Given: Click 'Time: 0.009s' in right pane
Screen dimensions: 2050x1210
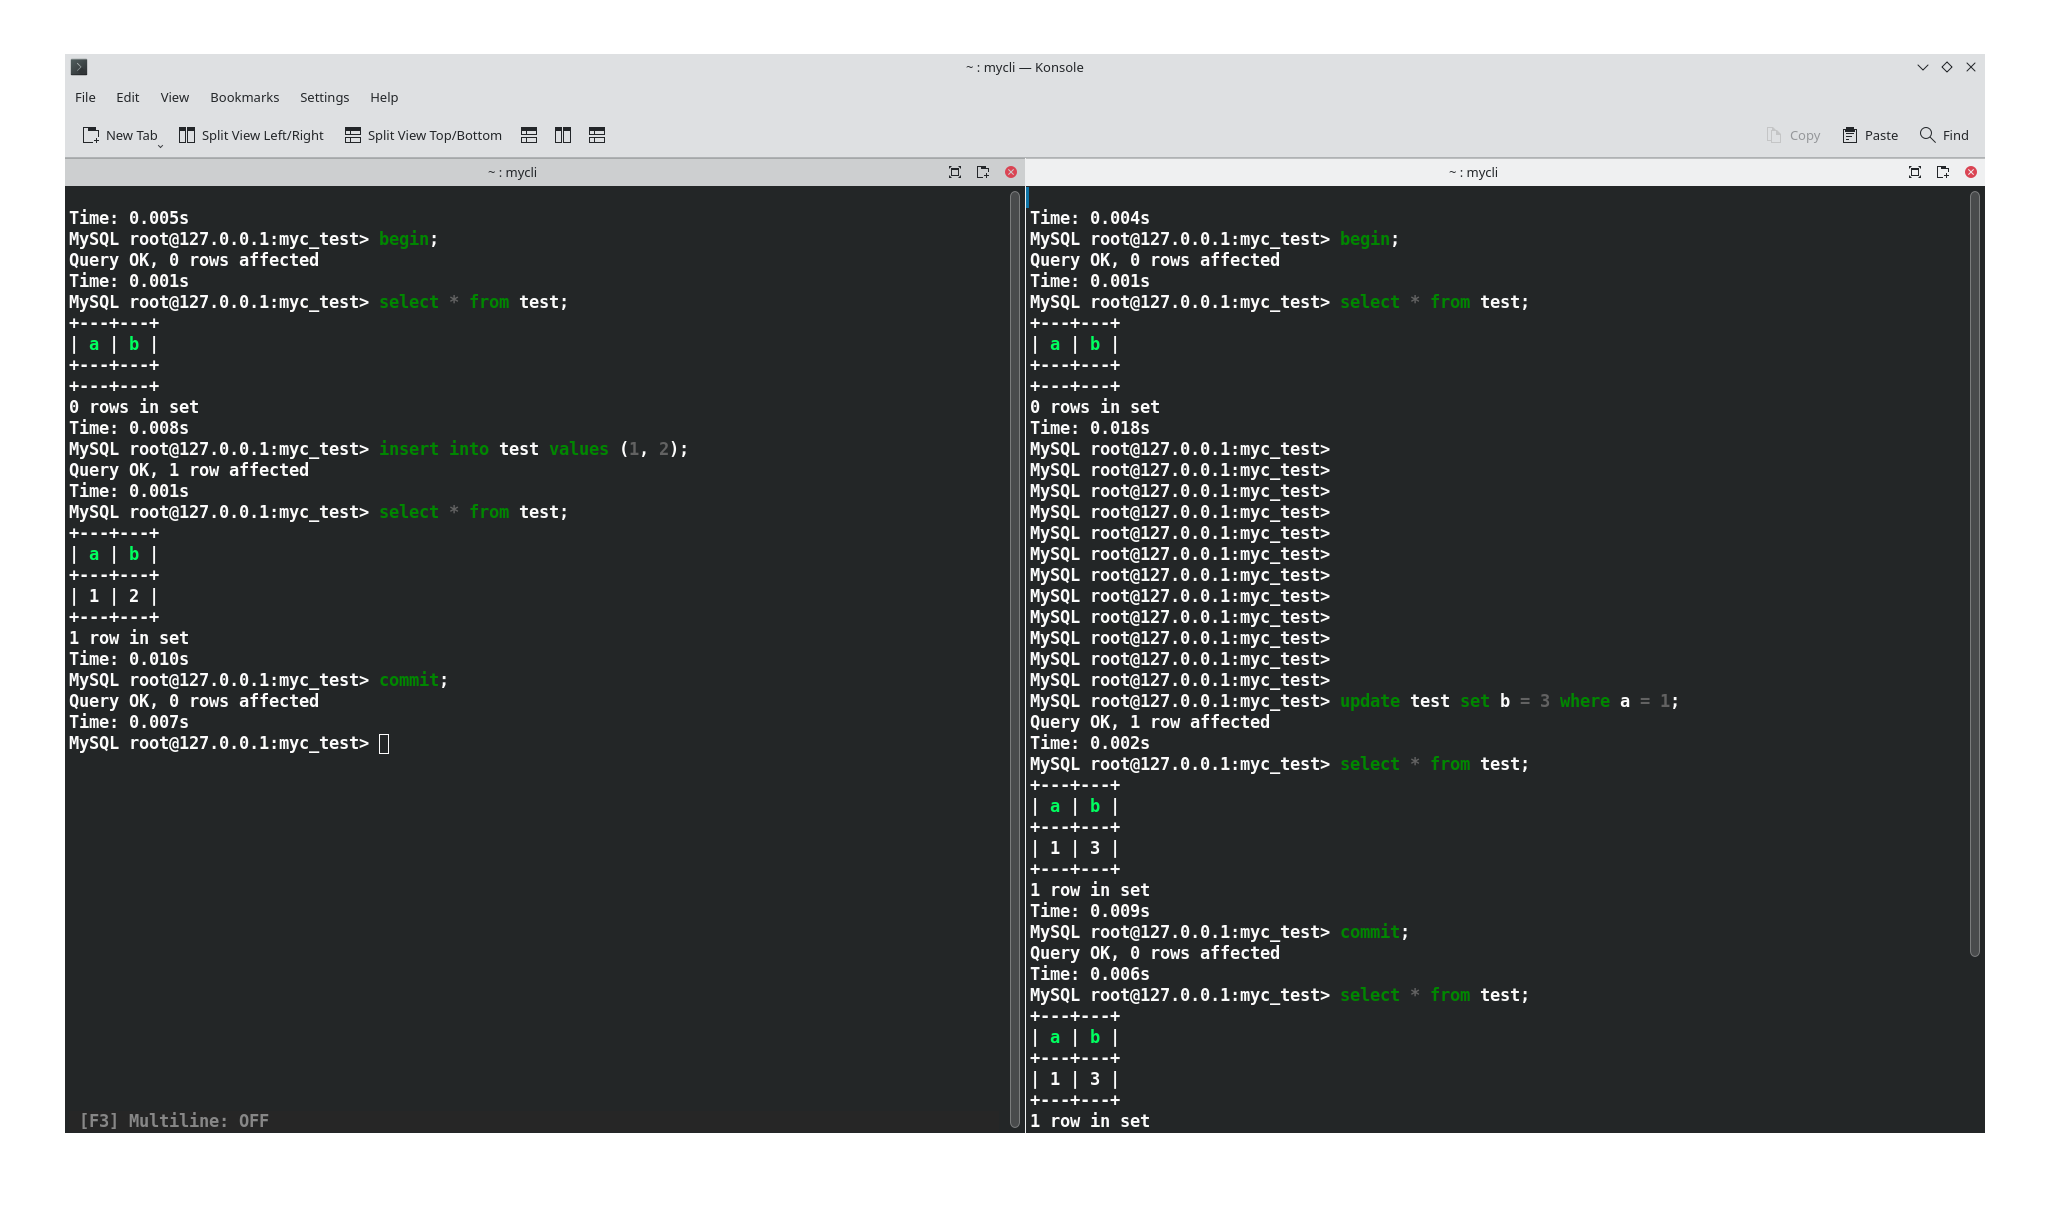Looking at the screenshot, I should point(1090,911).
